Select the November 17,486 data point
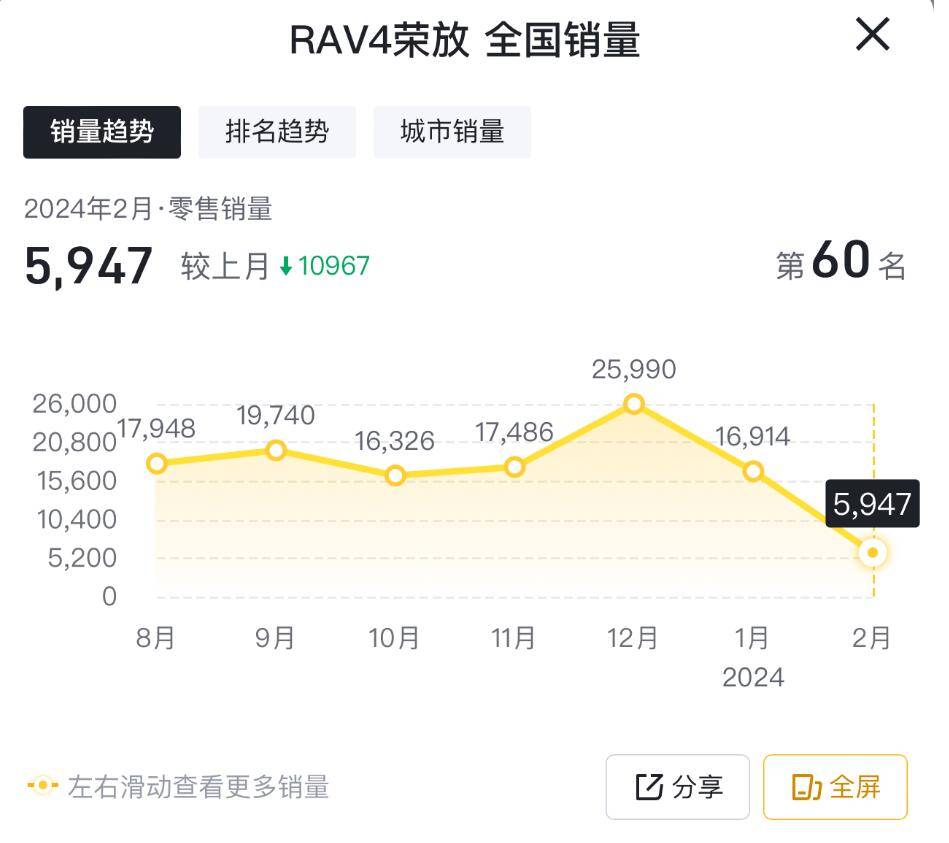This screenshot has width=949, height=843. (515, 465)
